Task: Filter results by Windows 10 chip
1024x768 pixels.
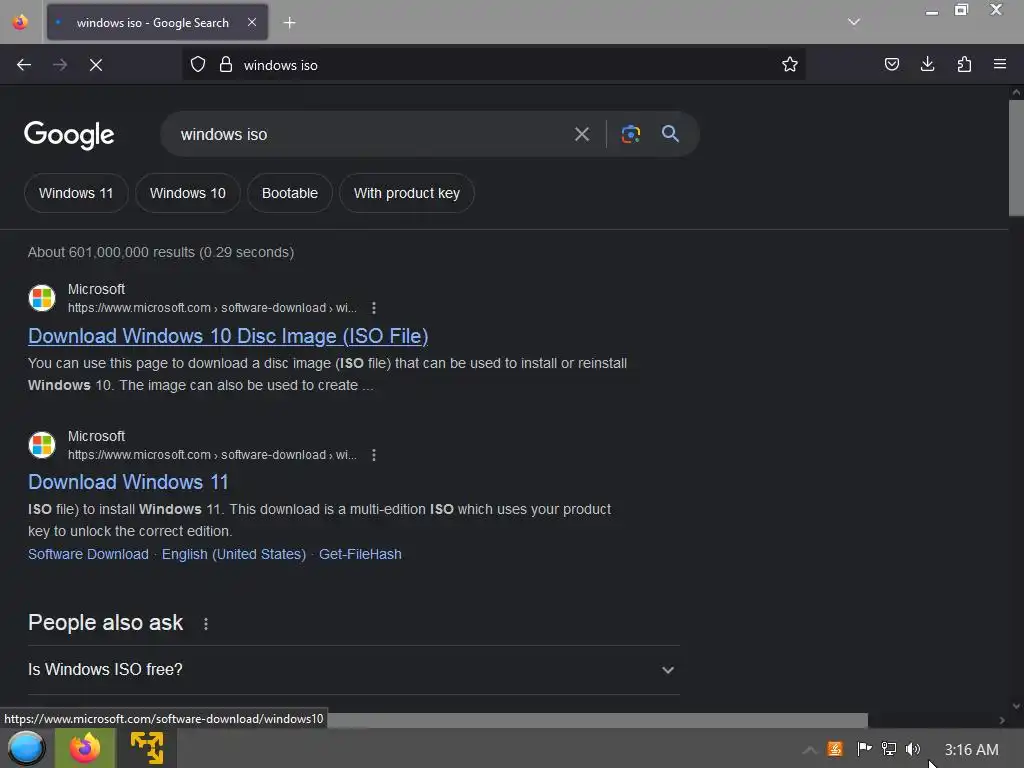Action: (x=188, y=193)
